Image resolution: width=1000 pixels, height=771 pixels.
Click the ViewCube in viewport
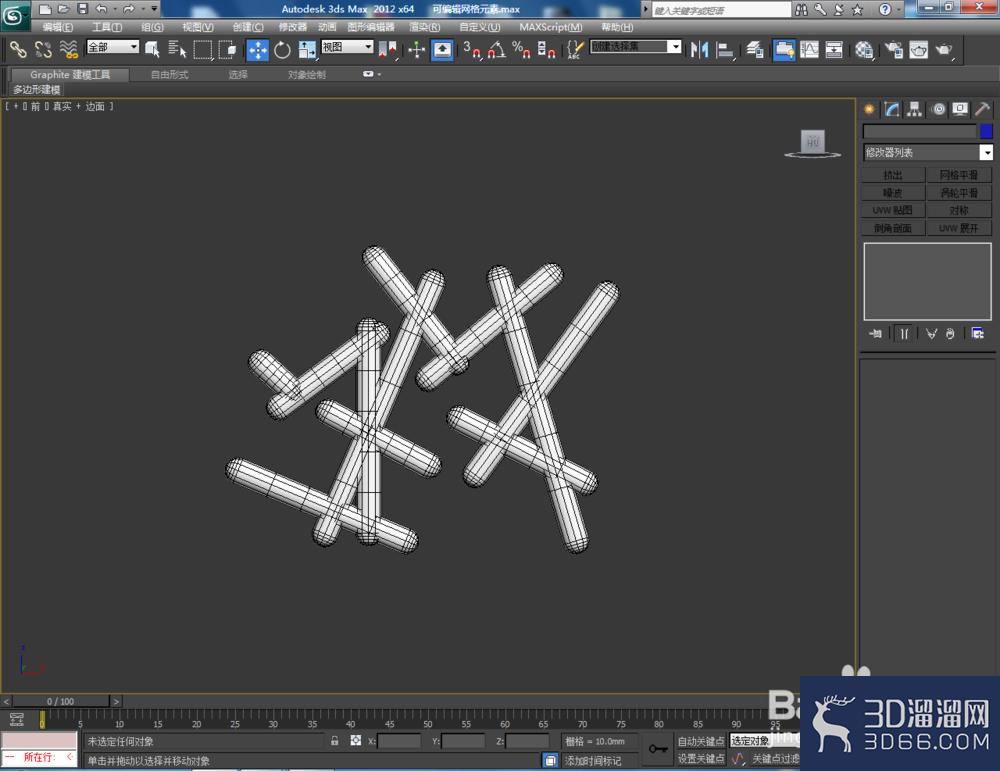(x=812, y=143)
